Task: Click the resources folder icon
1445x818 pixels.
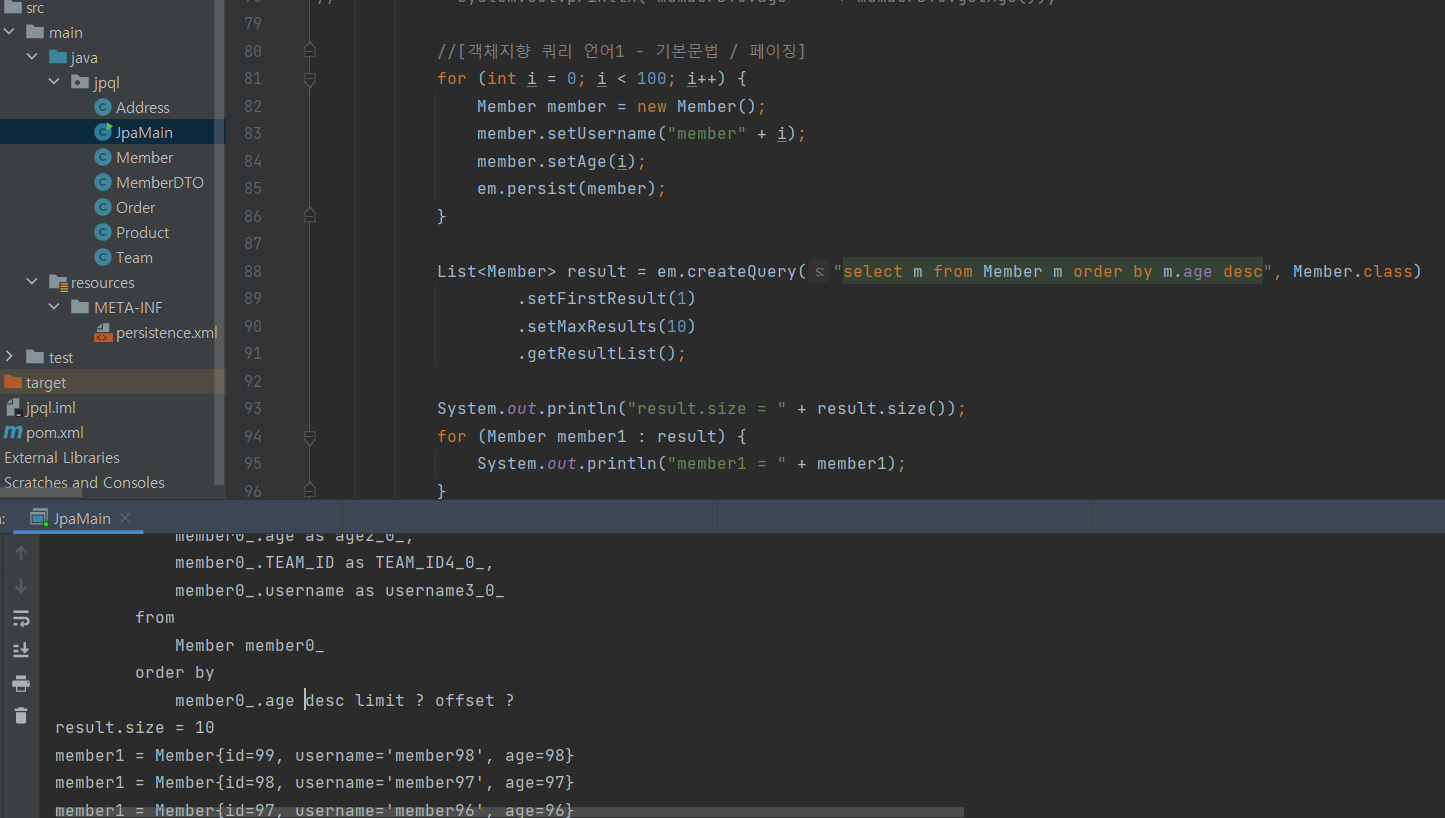Action: click(58, 282)
